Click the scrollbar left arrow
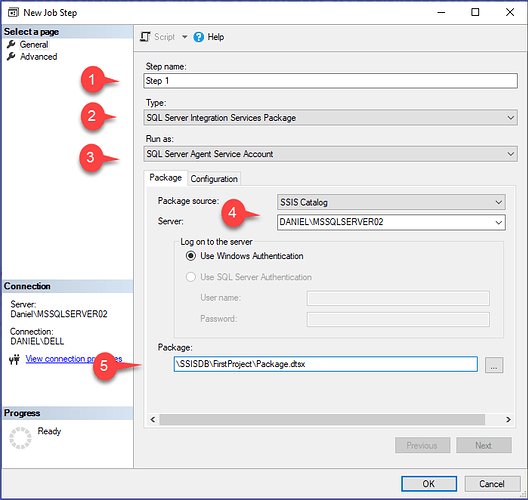528x500 pixels. (x=153, y=420)
